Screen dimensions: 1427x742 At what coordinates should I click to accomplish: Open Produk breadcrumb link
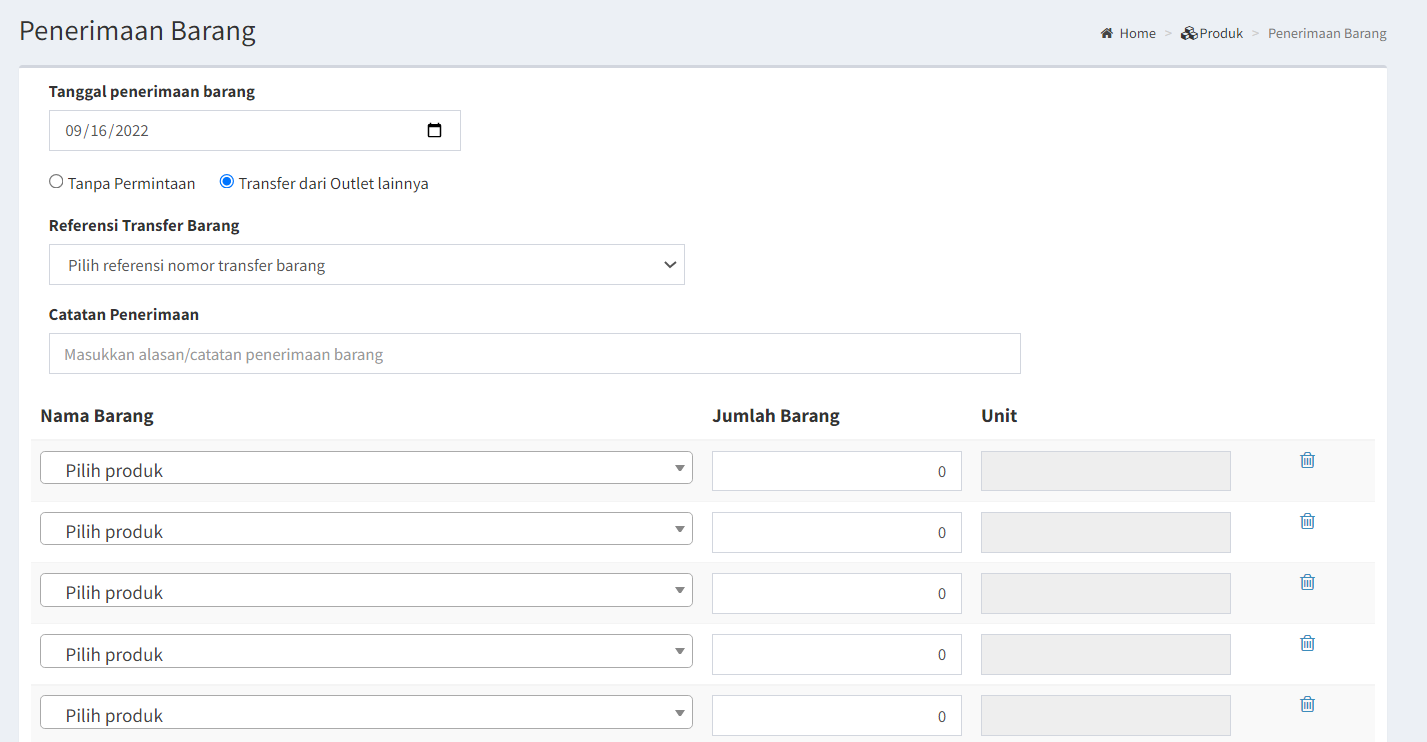[x=1221, y=33]
